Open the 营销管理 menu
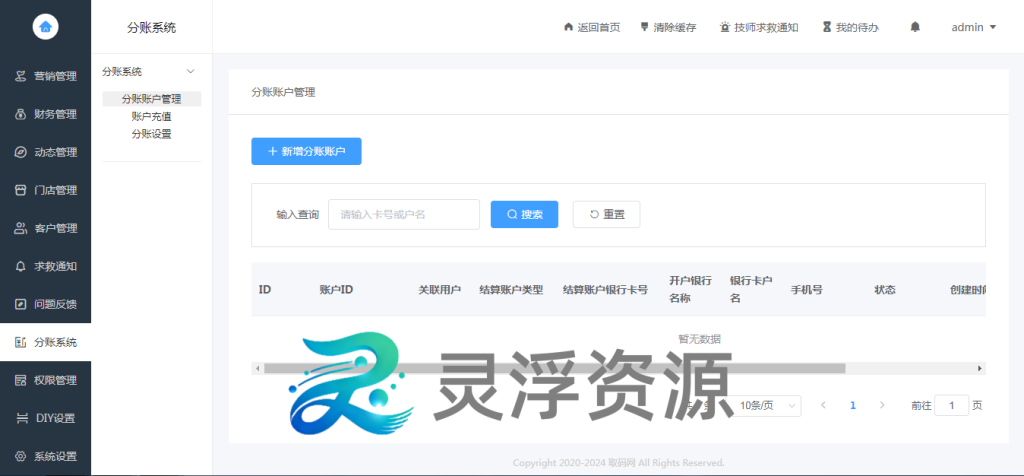 [x=45, y=76]
